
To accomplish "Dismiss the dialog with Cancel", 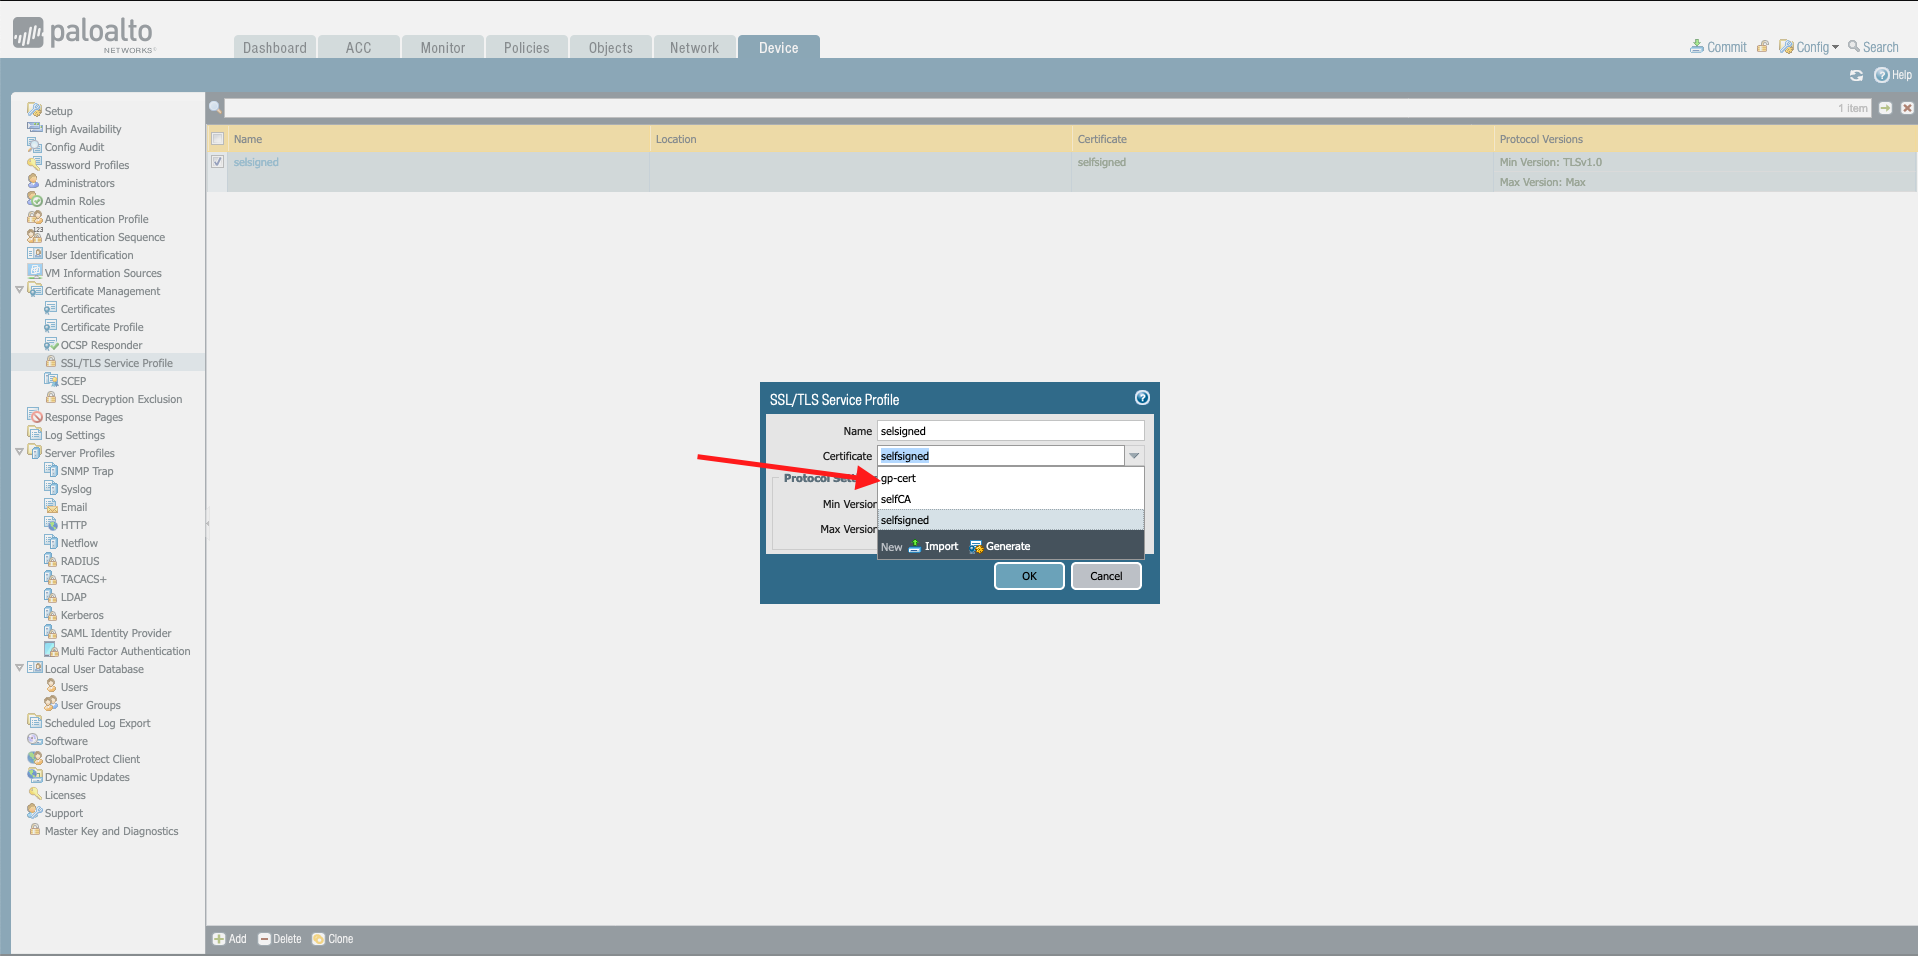I will click(1106, 576).
